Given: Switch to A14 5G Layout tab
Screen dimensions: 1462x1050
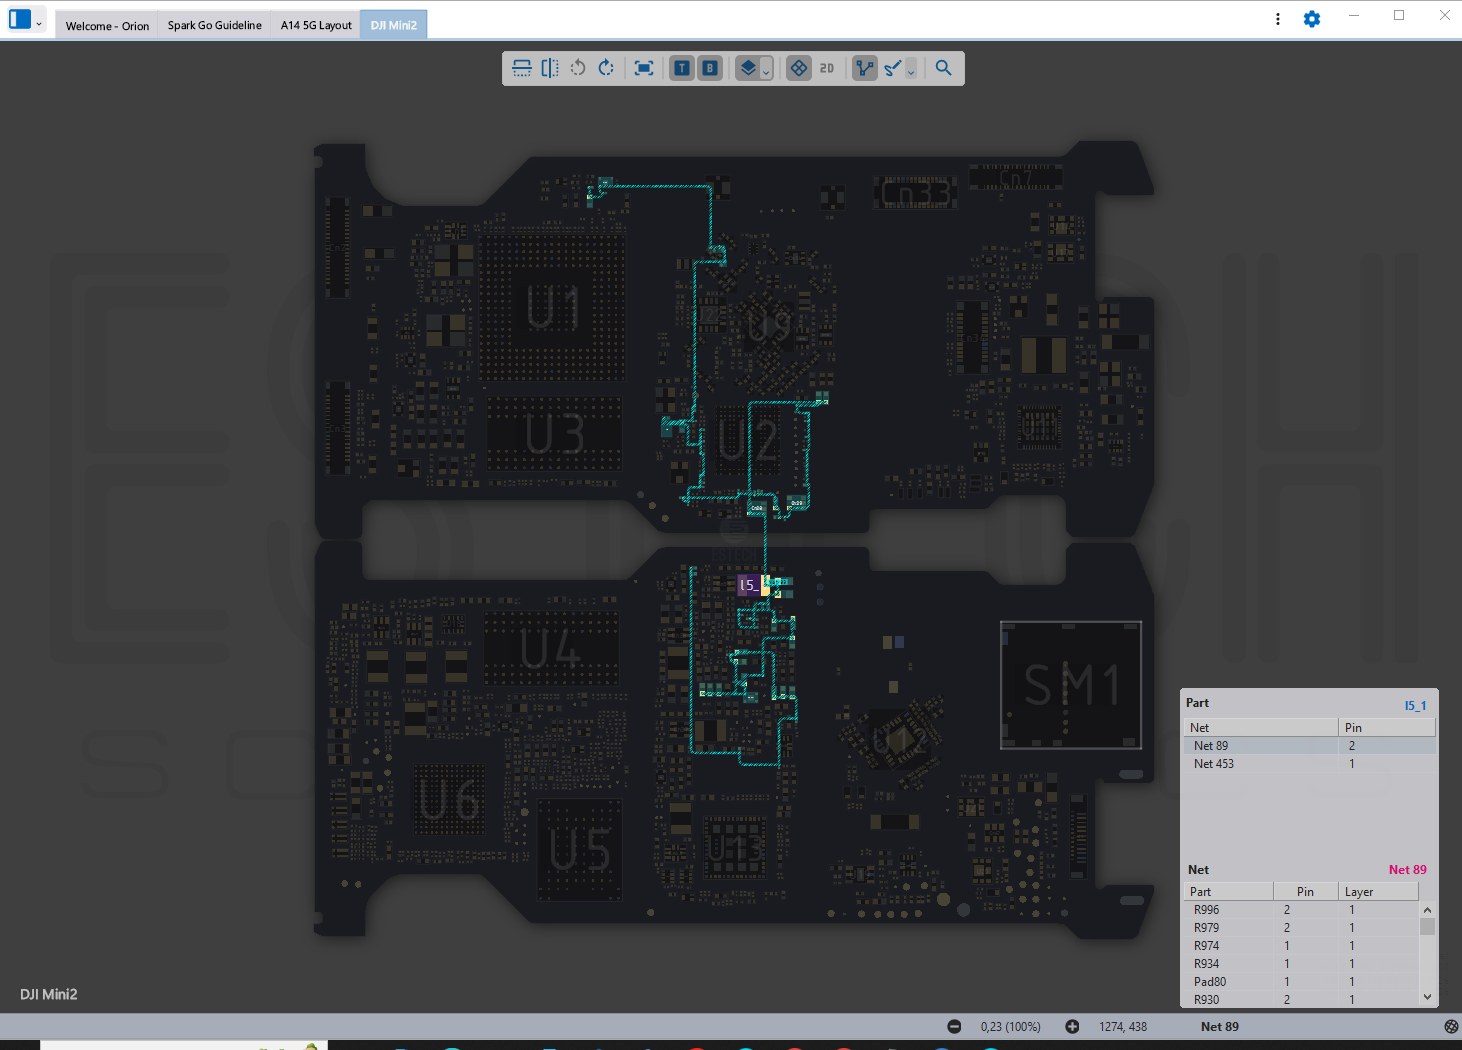Looking at the screenshot, I should pos(316,26).
